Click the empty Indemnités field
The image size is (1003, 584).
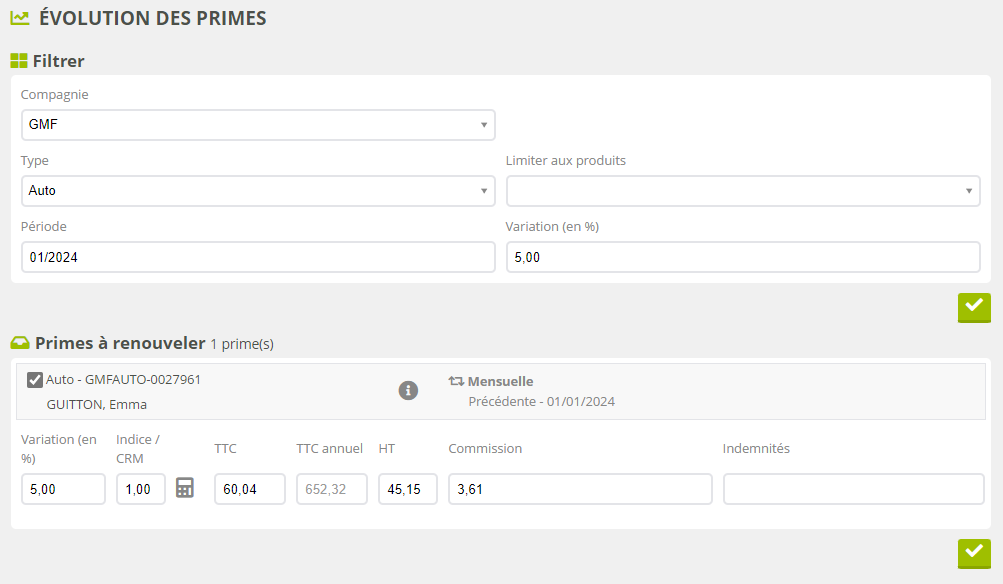(853, 489)
